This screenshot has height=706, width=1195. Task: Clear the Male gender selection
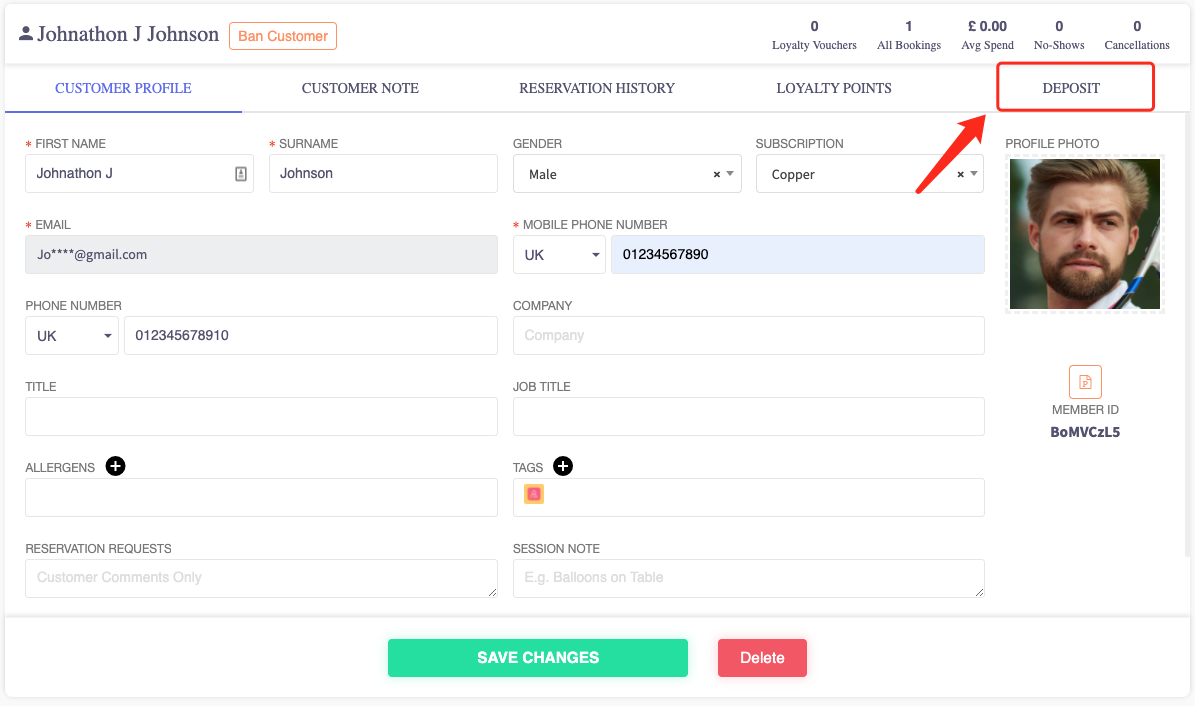point(716,175)
